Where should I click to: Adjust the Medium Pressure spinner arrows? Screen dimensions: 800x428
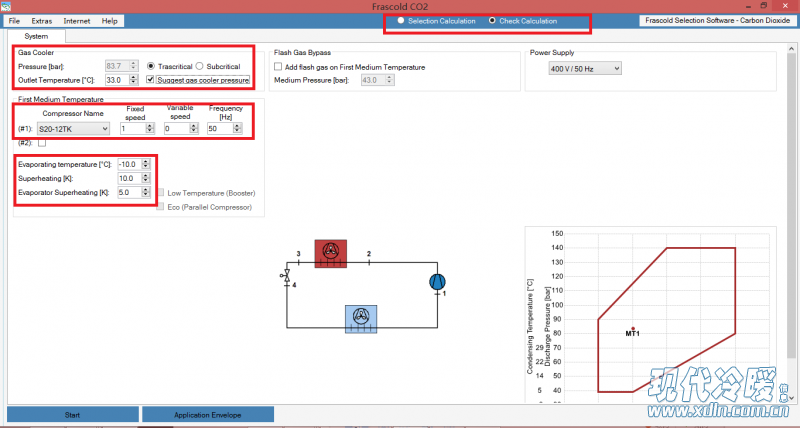coord(390,80)
